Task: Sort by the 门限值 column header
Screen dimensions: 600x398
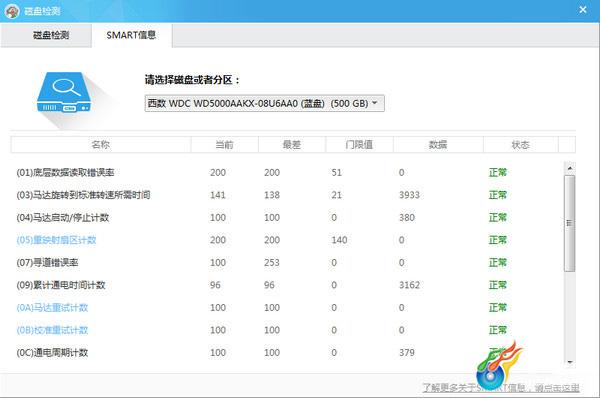Action: [x=359, y=145]
